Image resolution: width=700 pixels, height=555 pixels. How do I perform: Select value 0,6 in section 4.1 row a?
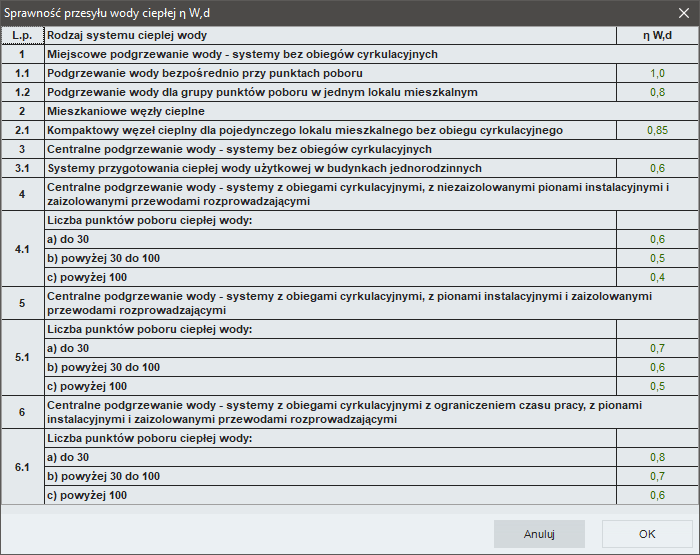click(x=657, y=239)
